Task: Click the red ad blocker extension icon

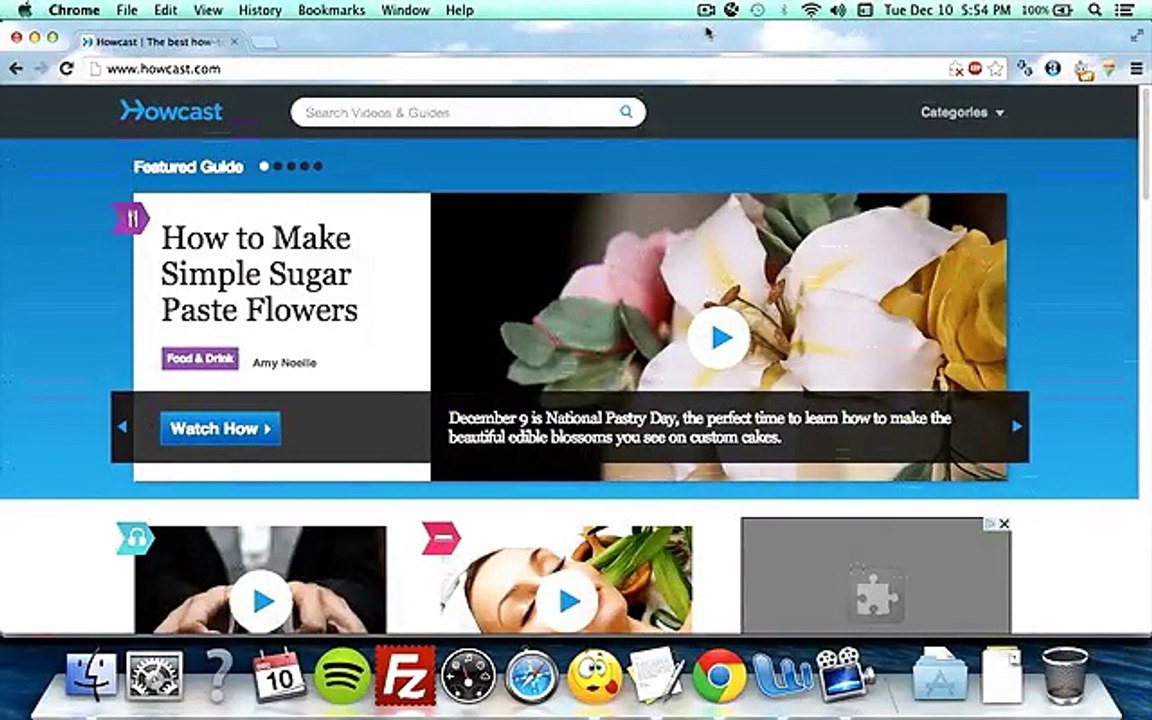Action: point(975,68)
